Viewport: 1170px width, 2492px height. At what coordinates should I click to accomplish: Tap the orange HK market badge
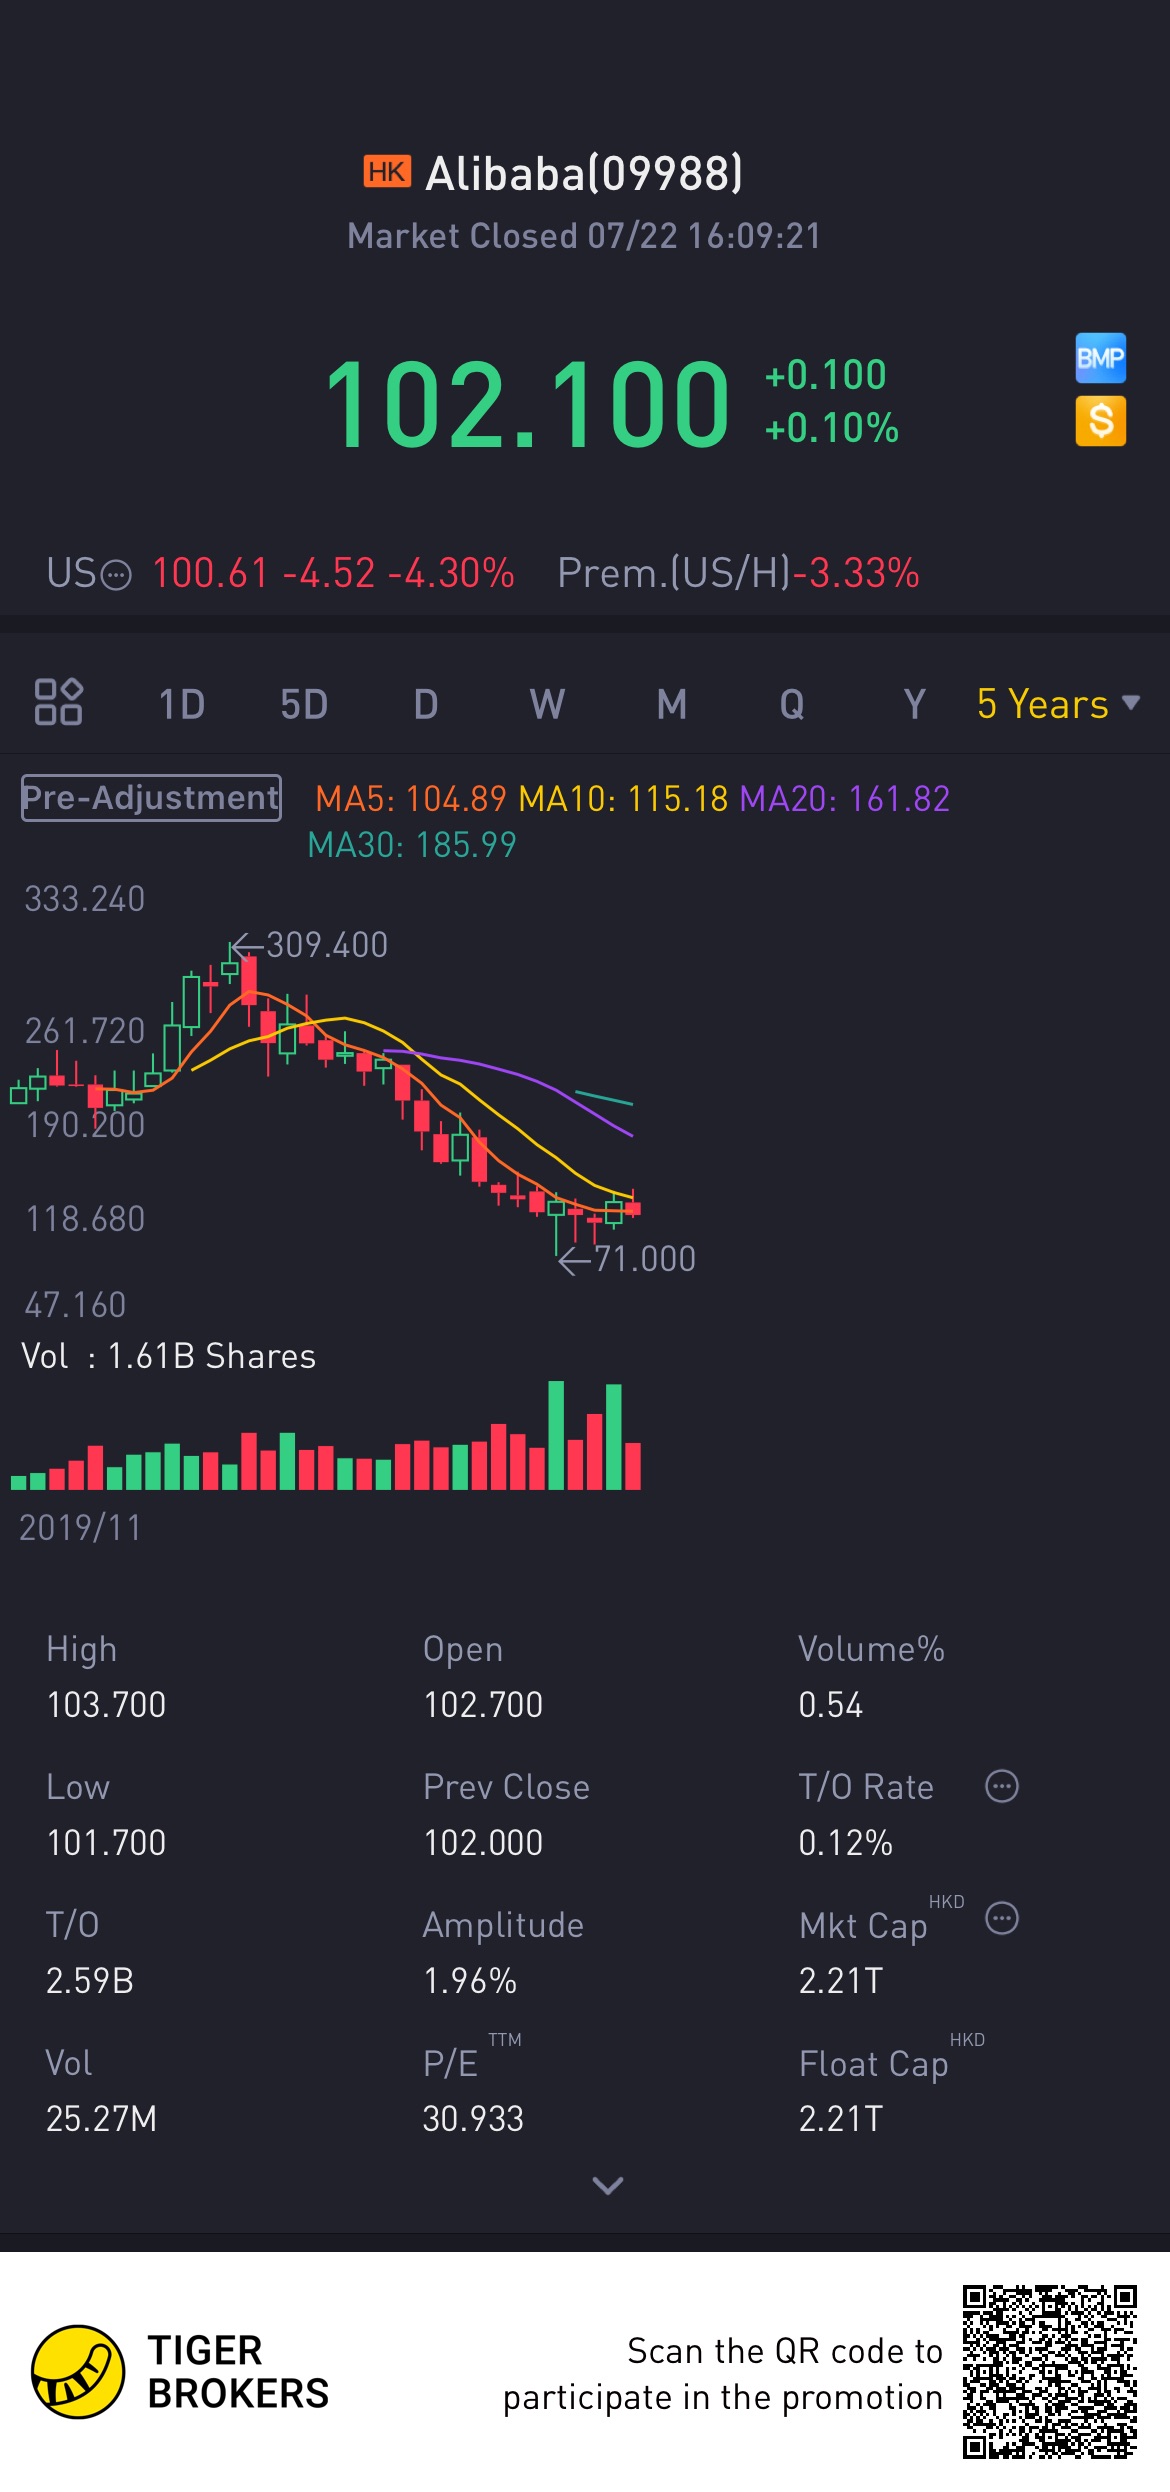coord(386,172)
